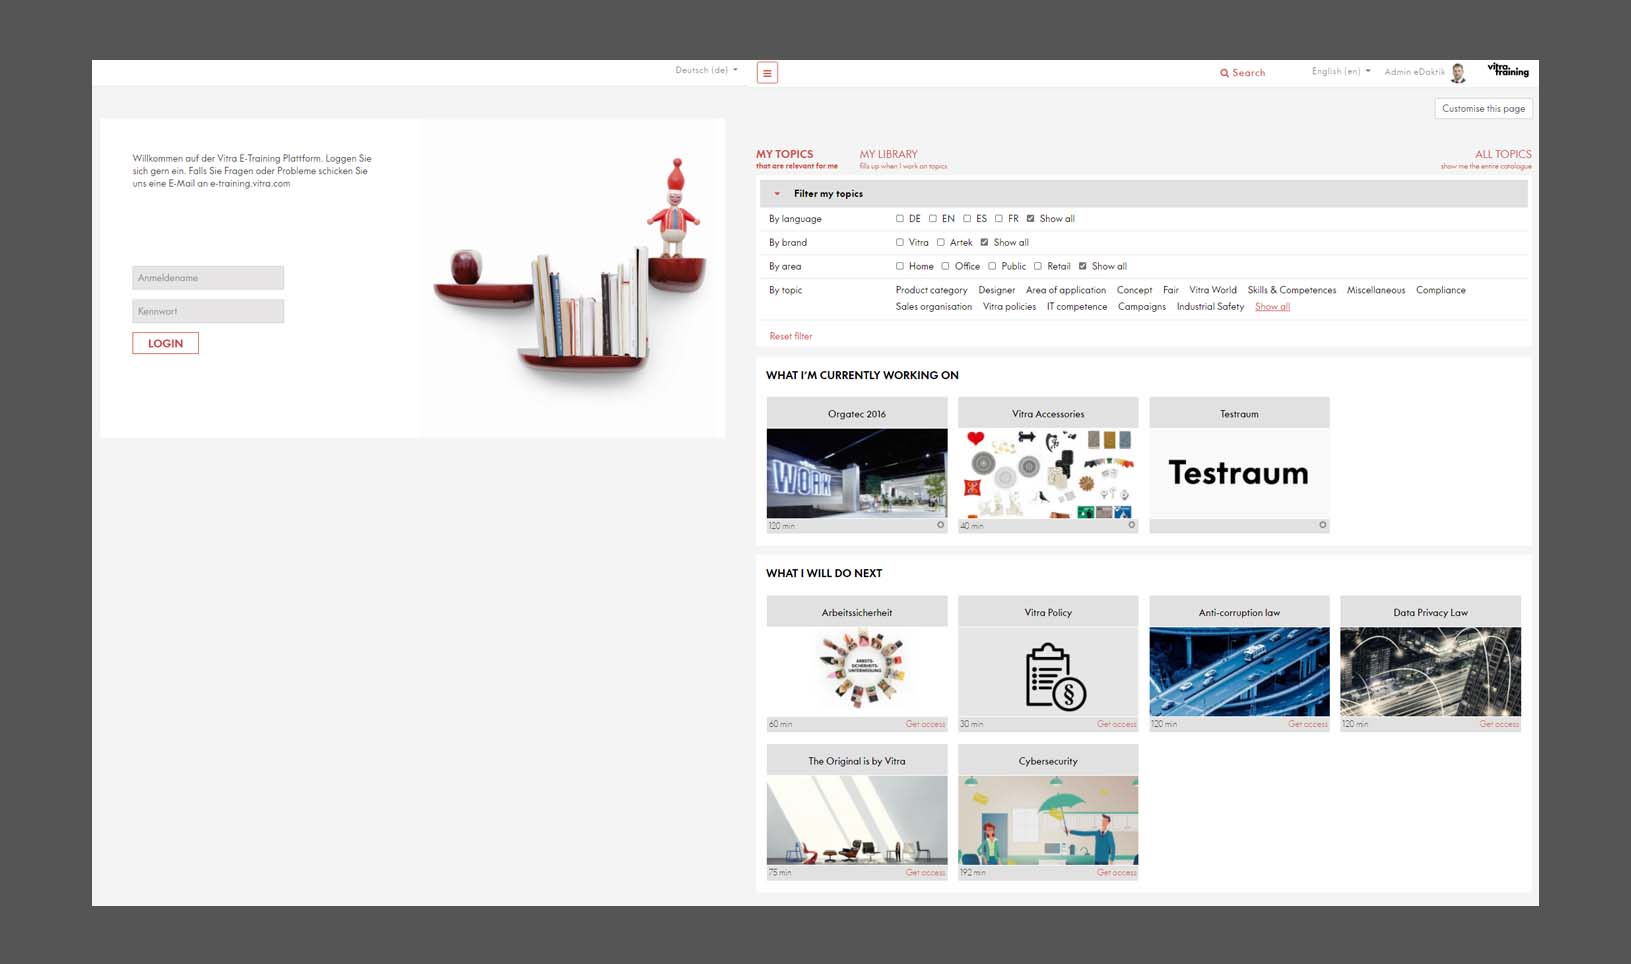Click the Testraum progress circle
The width and height of the screenshot is (1631, 964).
(1322, 525)
